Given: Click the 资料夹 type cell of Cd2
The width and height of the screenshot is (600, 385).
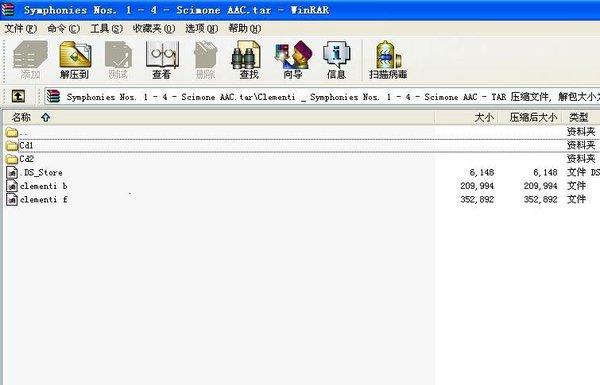Looking at the screenshot, I should [581, 159].
